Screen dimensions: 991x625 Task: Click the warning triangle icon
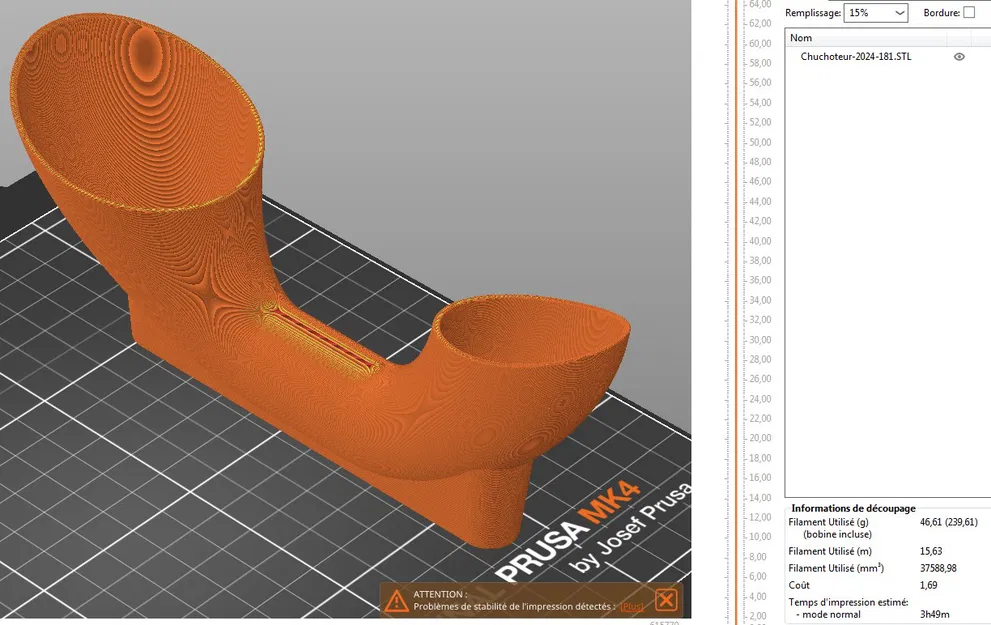coord(396,600)
